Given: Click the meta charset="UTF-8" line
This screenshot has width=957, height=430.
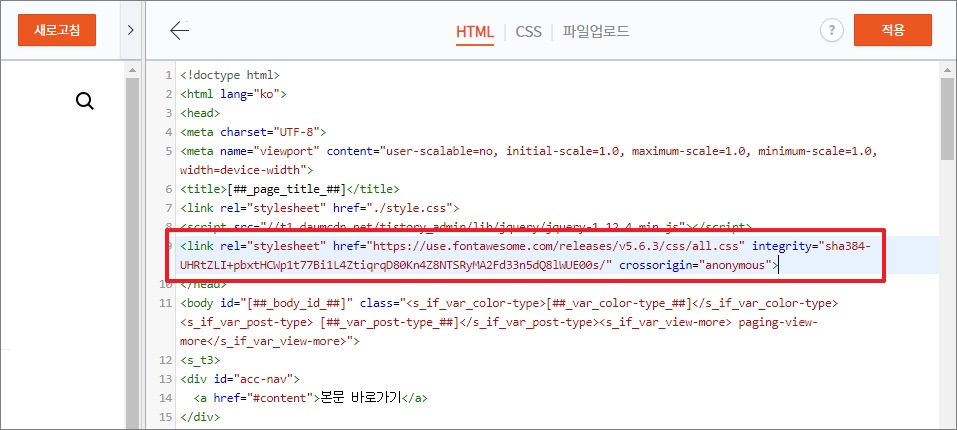Looking at the screenshot, I should click(x=253, y=132).
